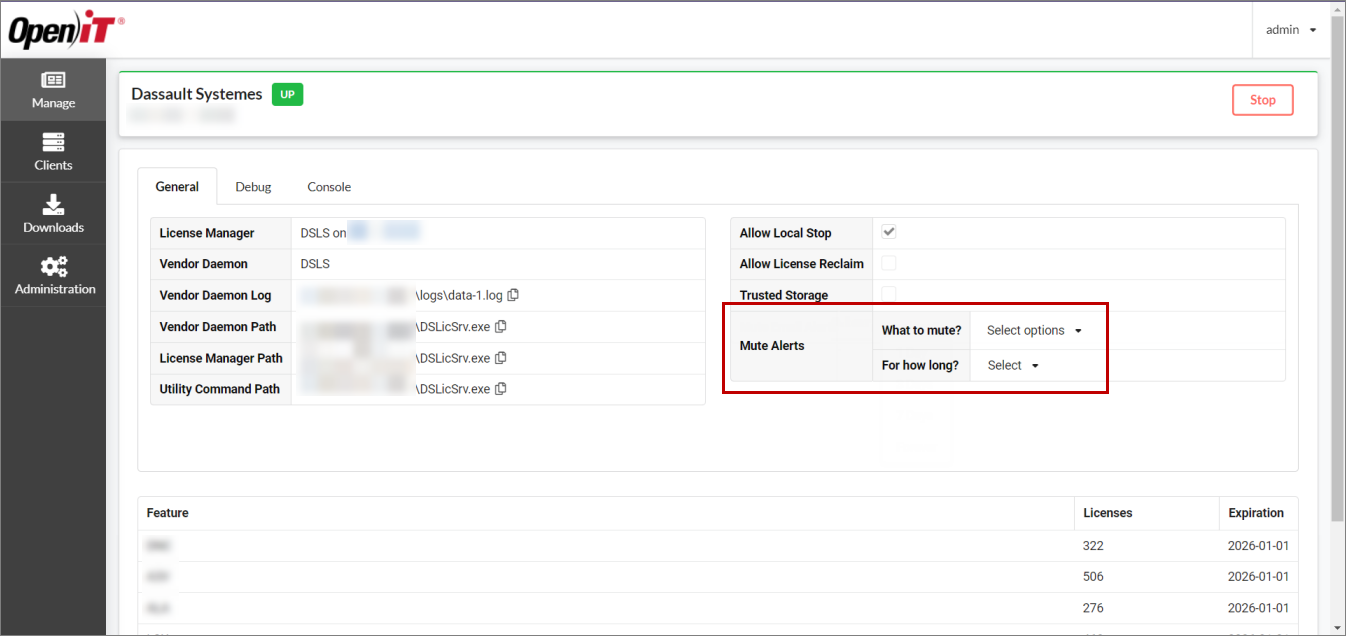Stop the Dassault Systemes license manager
The image size is (1346, 636).
click(x=1262, y=100)
